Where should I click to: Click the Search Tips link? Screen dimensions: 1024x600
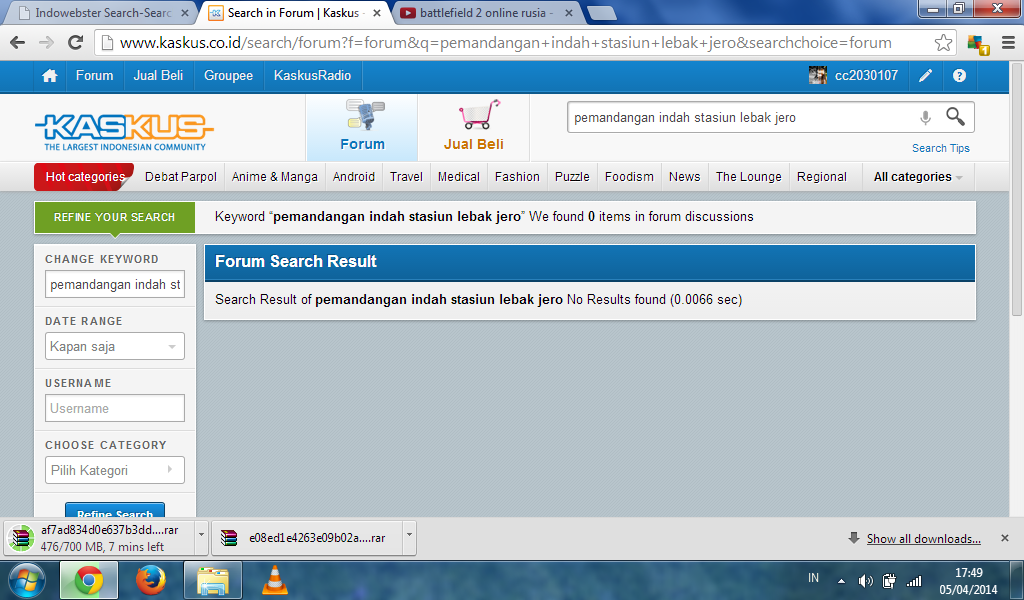pos(940,148)
